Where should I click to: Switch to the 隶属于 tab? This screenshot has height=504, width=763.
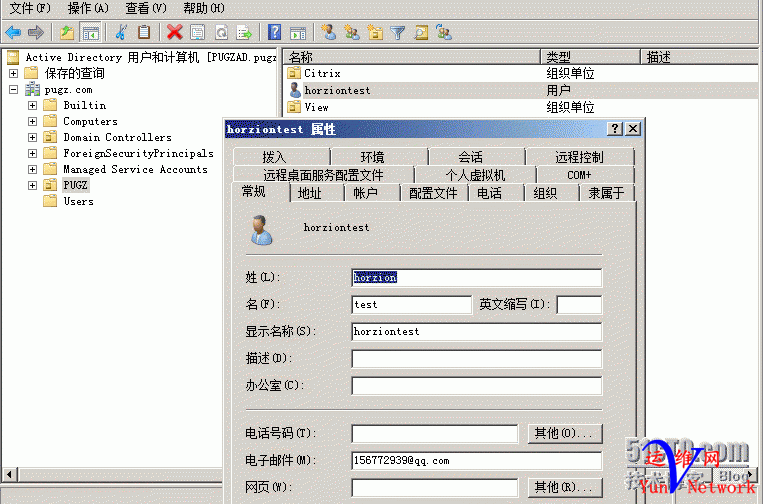pyautogui.click(x=606, y=193)
